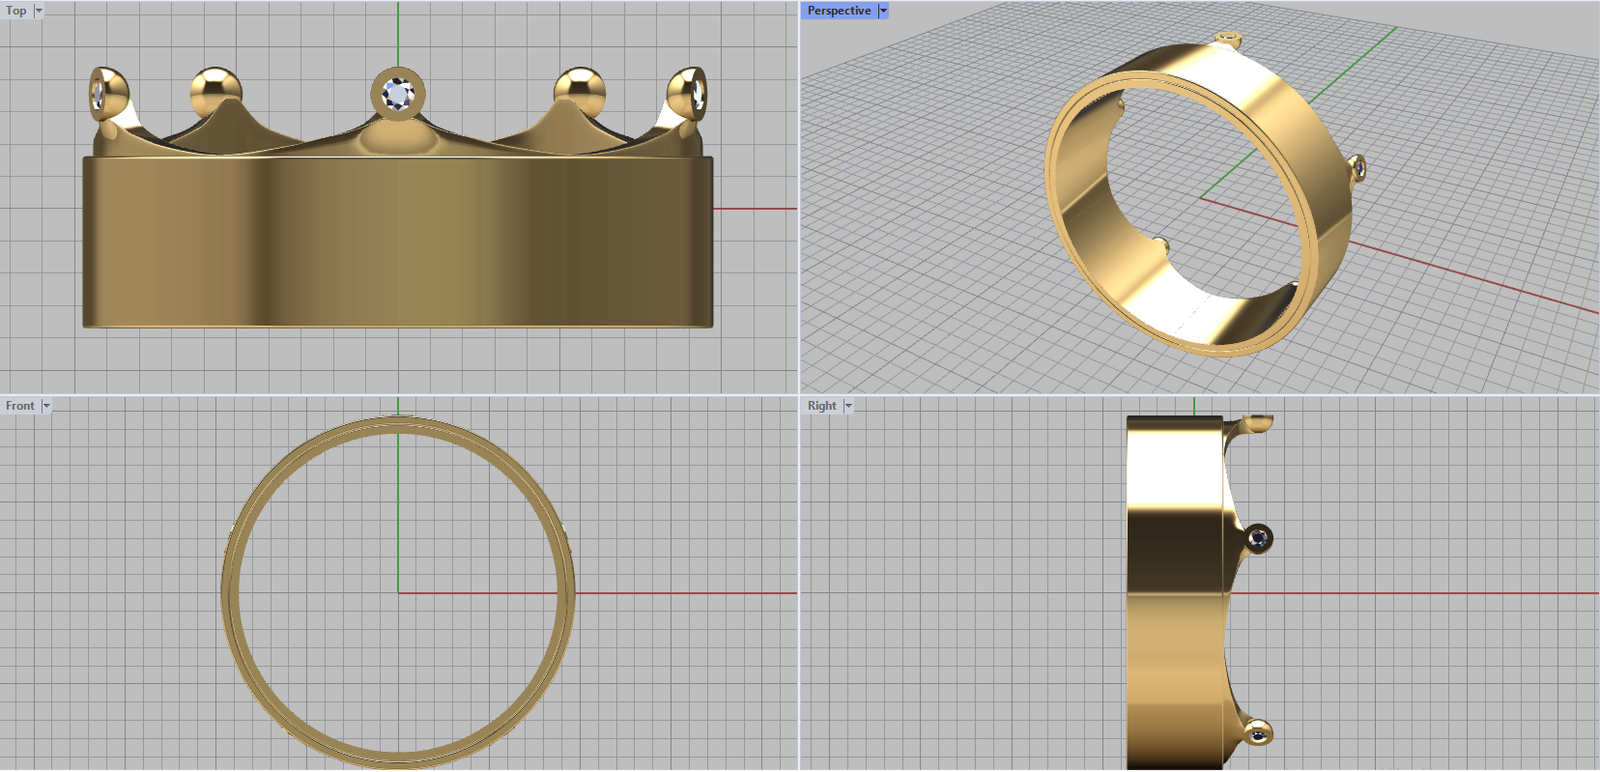Select the middle gem in Right view

coord(1259,538)
